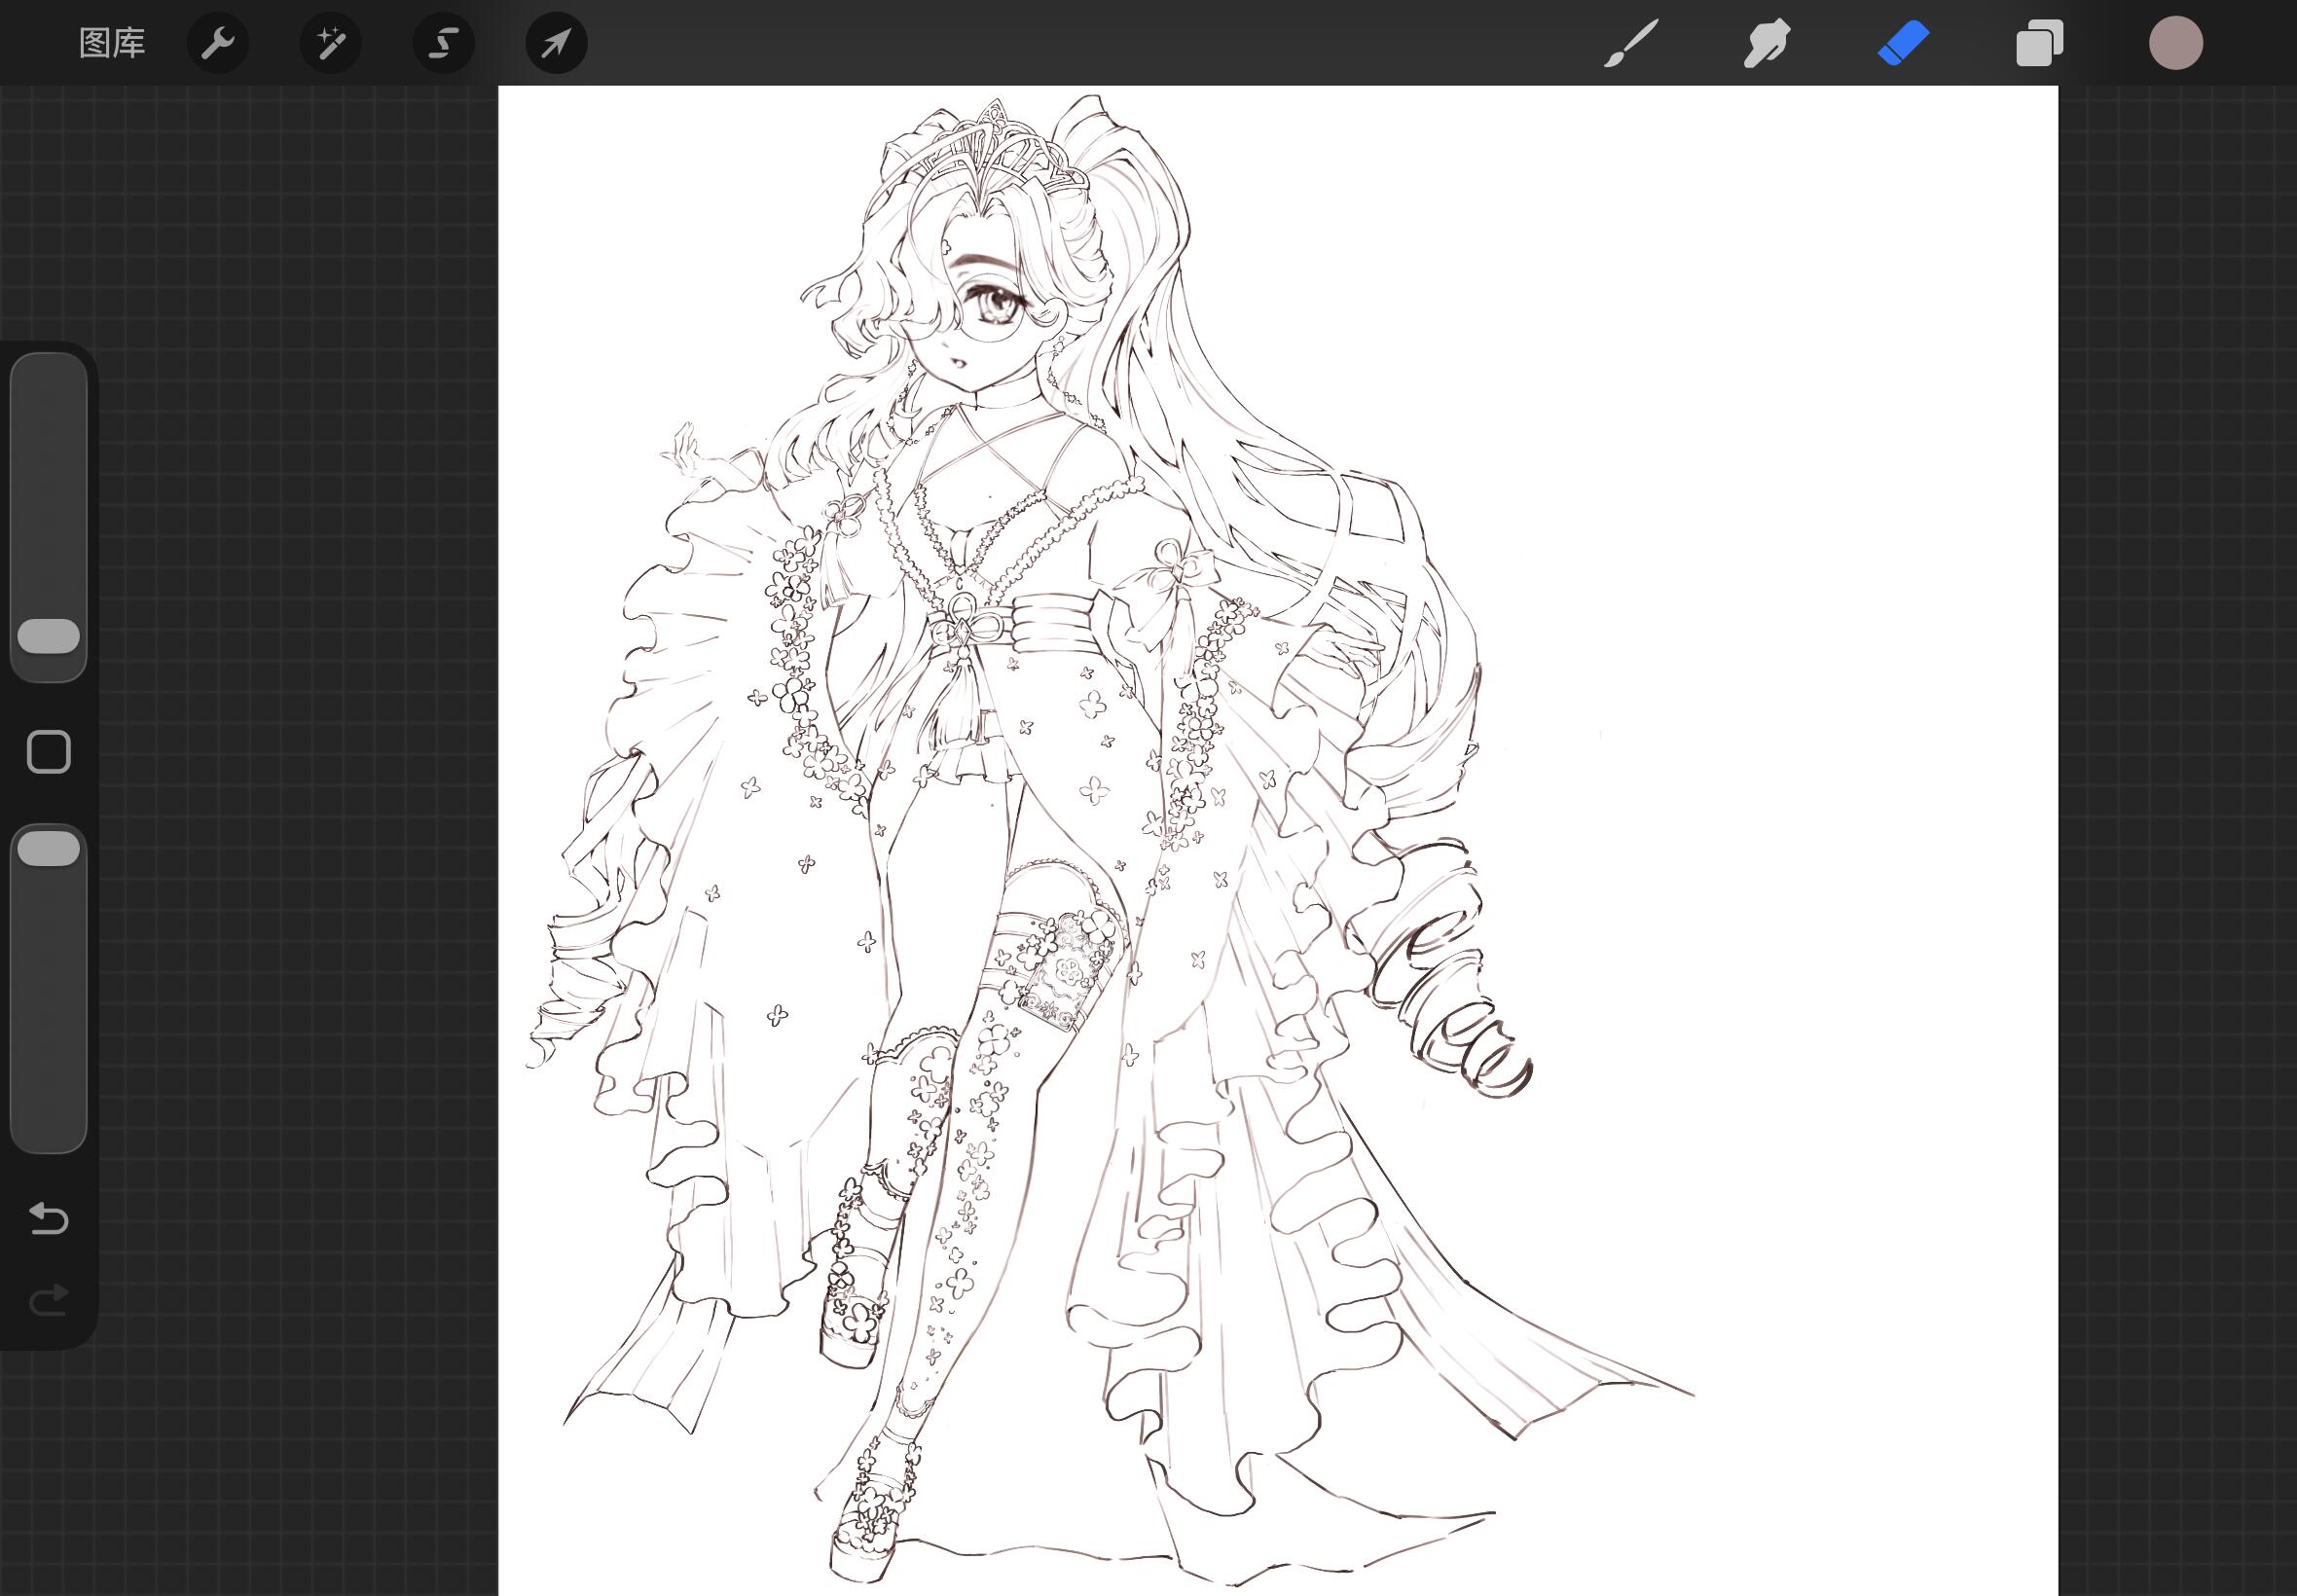Select the Selection S-ribbon tool

(444, 43)
